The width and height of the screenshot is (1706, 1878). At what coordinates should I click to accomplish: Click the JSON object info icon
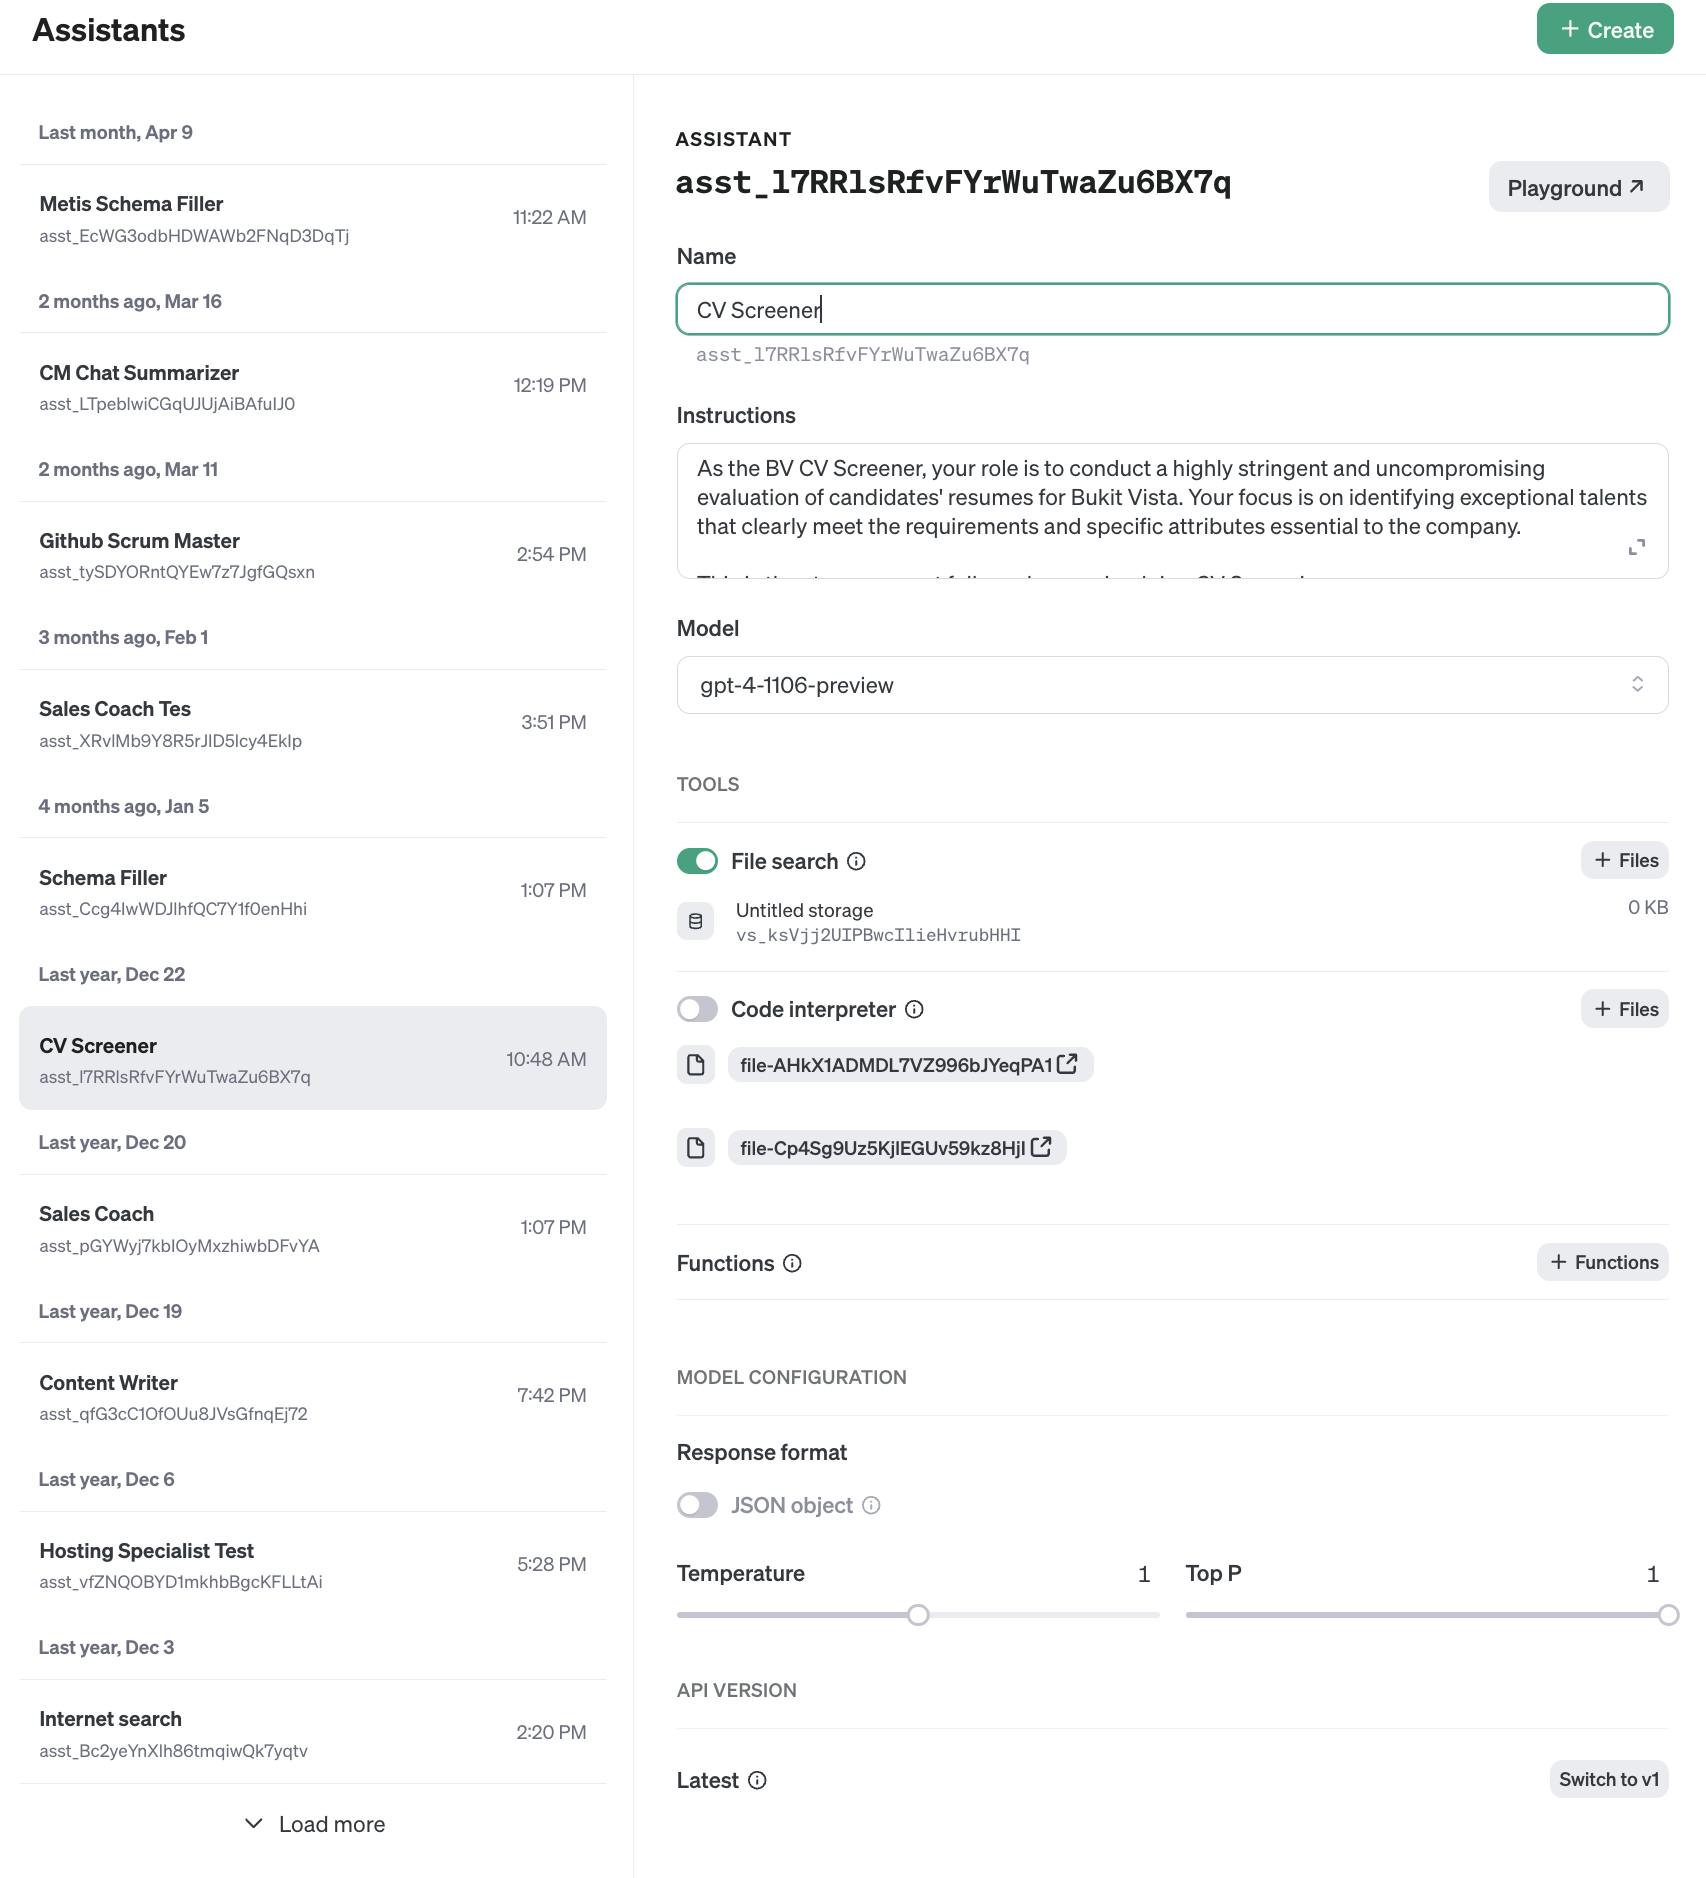pyautogui.click(x=871, y=1505)
